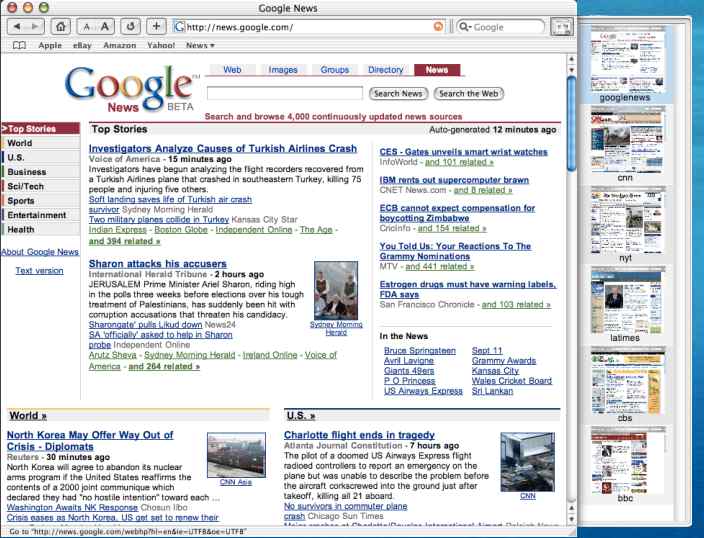Open the home page with the house icon
The image size is (704, 538).
click(60, 26)
